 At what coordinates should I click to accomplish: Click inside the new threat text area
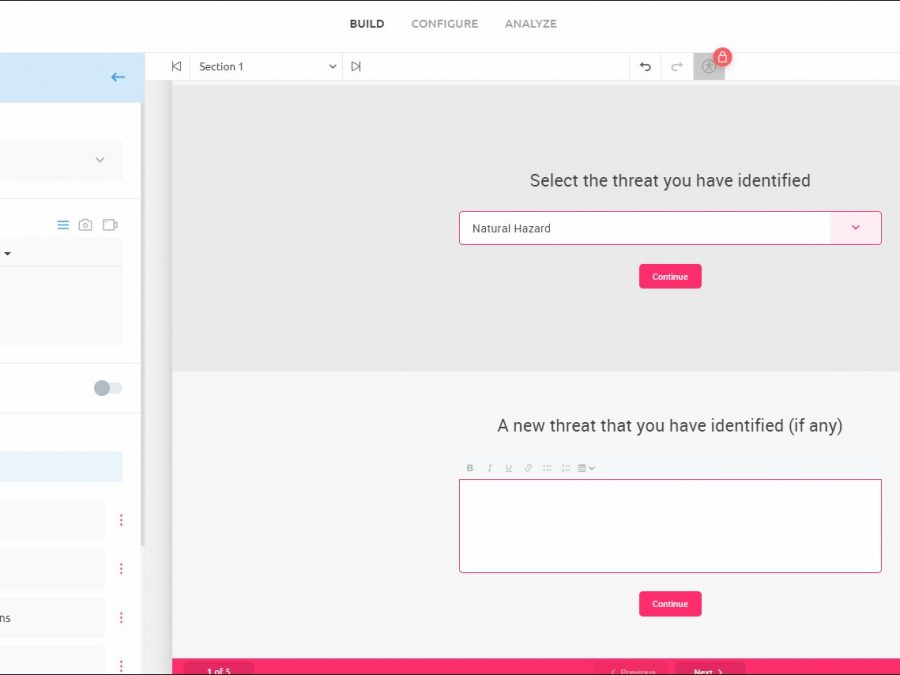click(670, 525)
